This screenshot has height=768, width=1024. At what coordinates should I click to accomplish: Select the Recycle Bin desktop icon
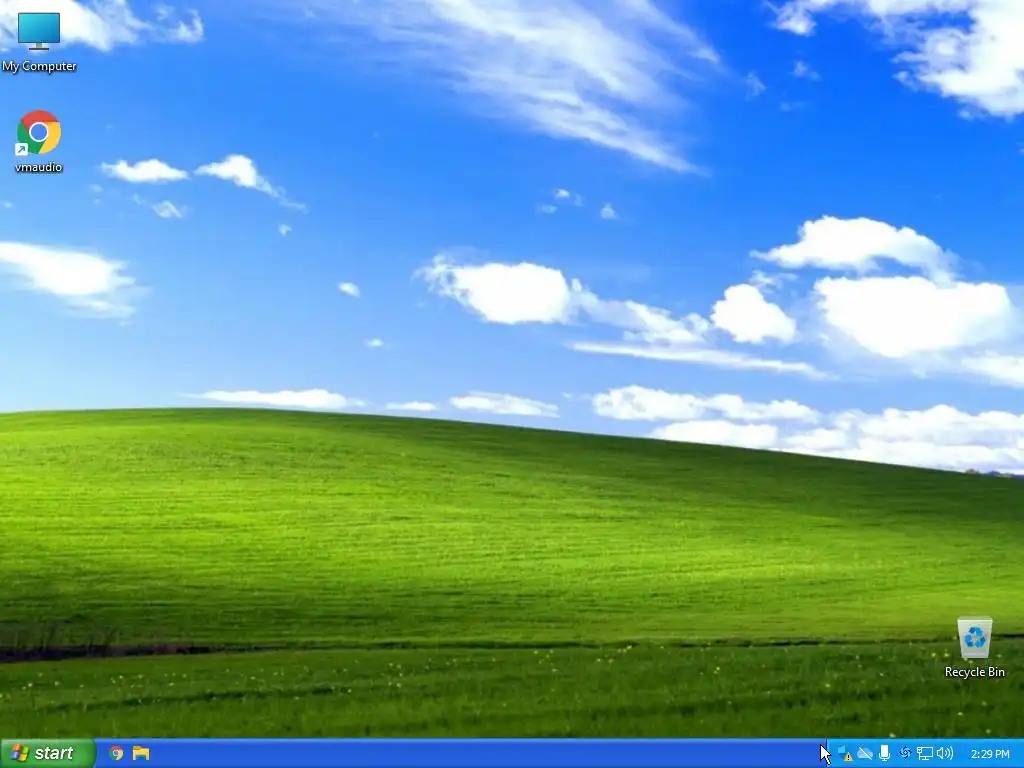(974, 638)
